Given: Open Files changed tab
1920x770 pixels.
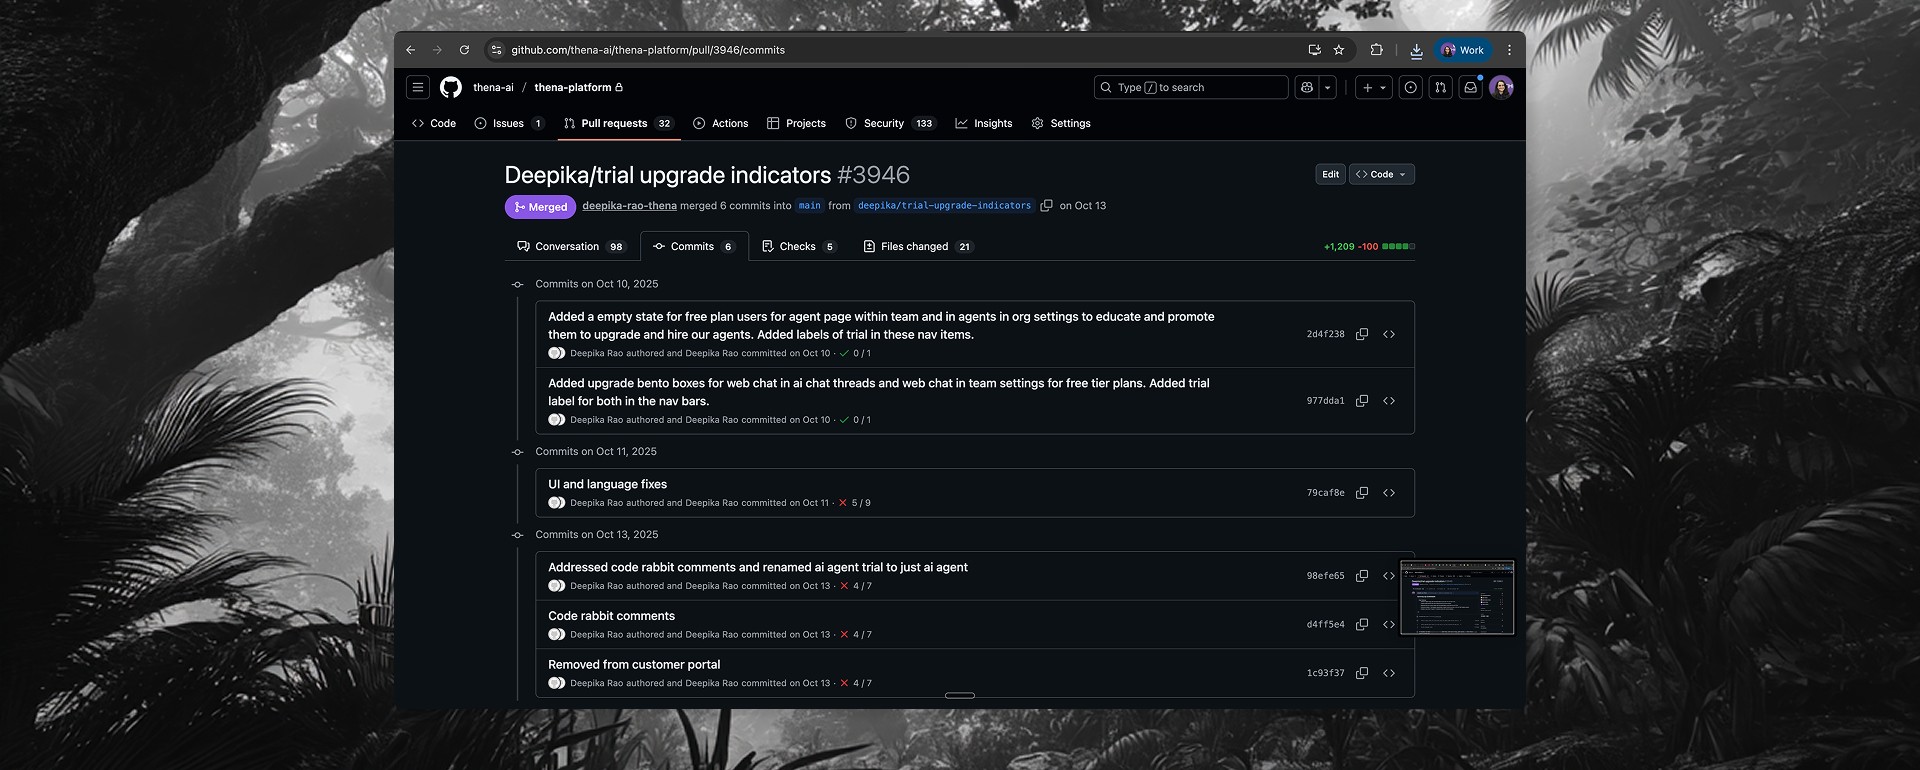Looking at the screenshot, I should pos(918,247).
